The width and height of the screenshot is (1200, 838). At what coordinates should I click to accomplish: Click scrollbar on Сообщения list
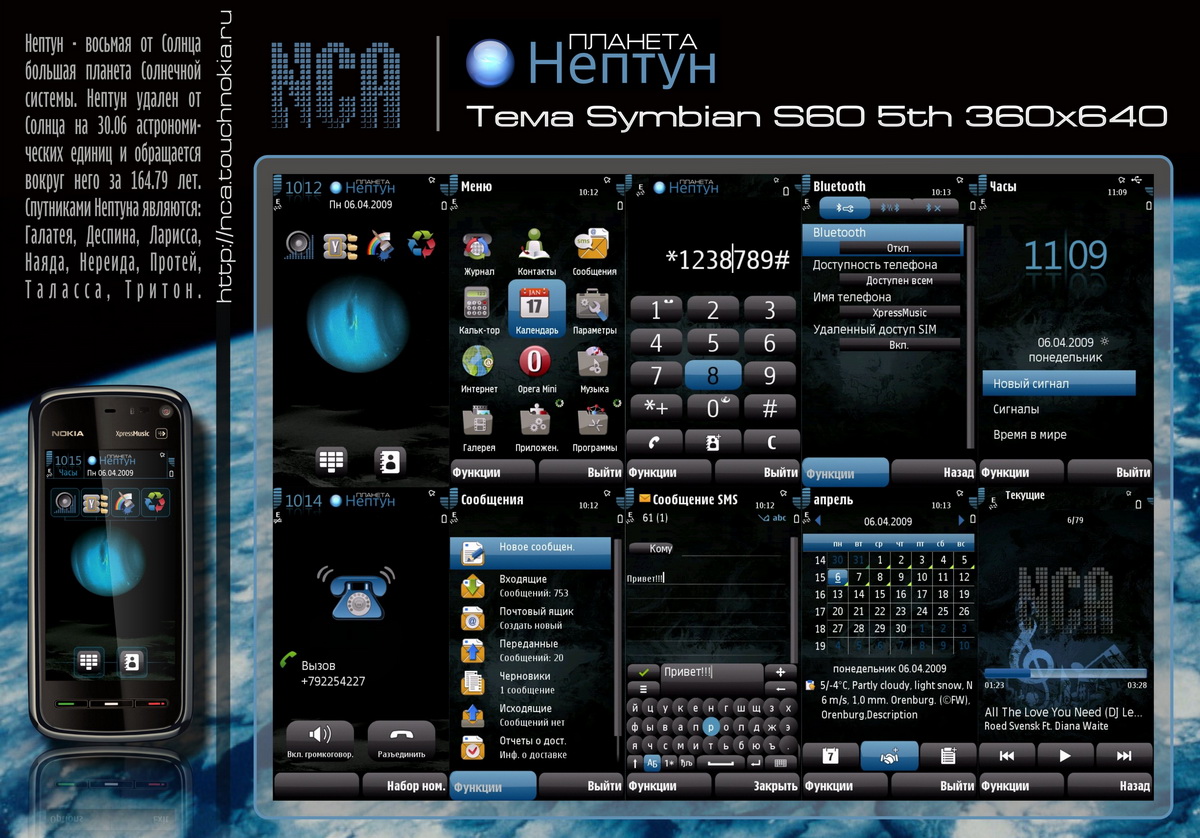pyautogui.click(x=618, y=650)
